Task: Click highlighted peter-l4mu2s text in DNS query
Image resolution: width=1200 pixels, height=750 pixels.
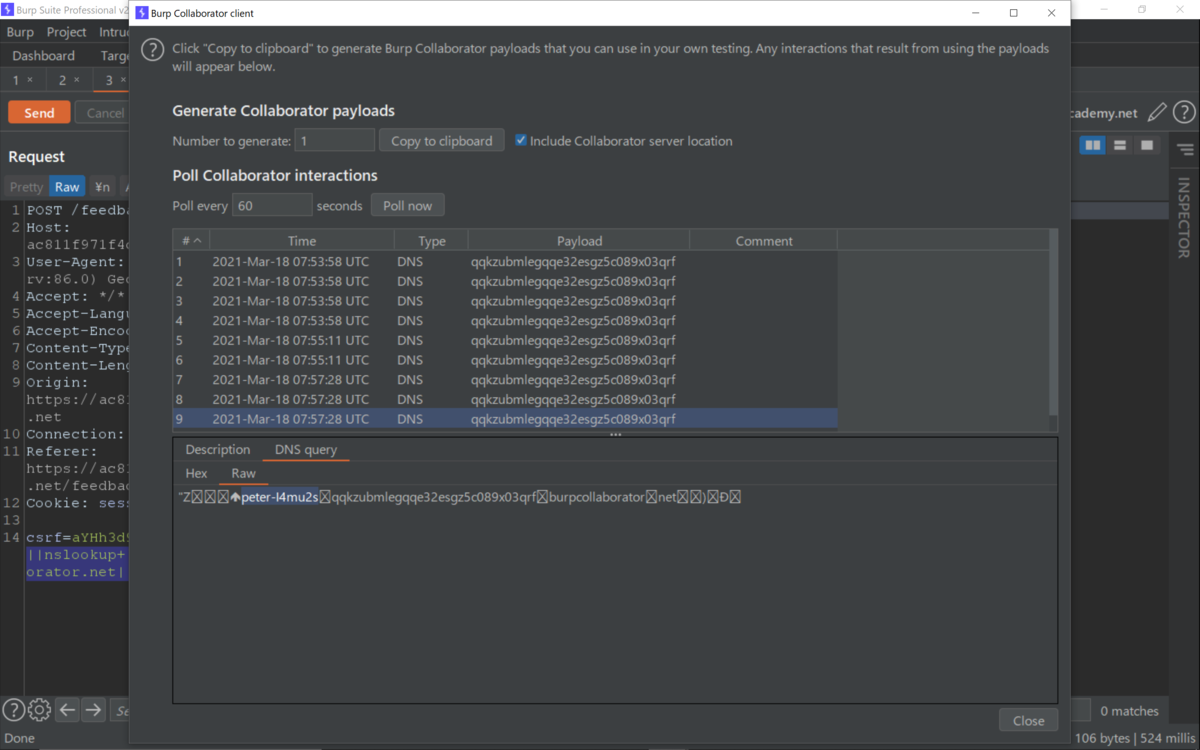Action: [280, 497]
